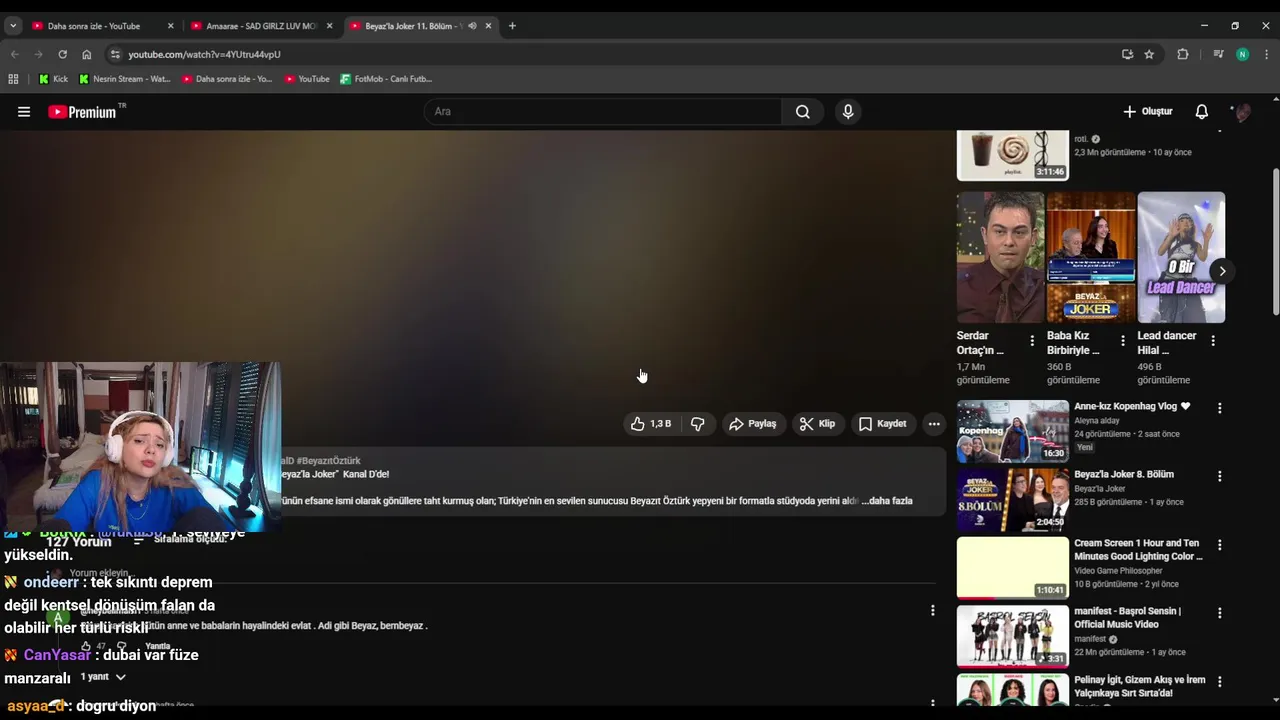Open options for Cream Screen video
The width and height of the screenshot is (1280, 720).
tap(1219, 545)
